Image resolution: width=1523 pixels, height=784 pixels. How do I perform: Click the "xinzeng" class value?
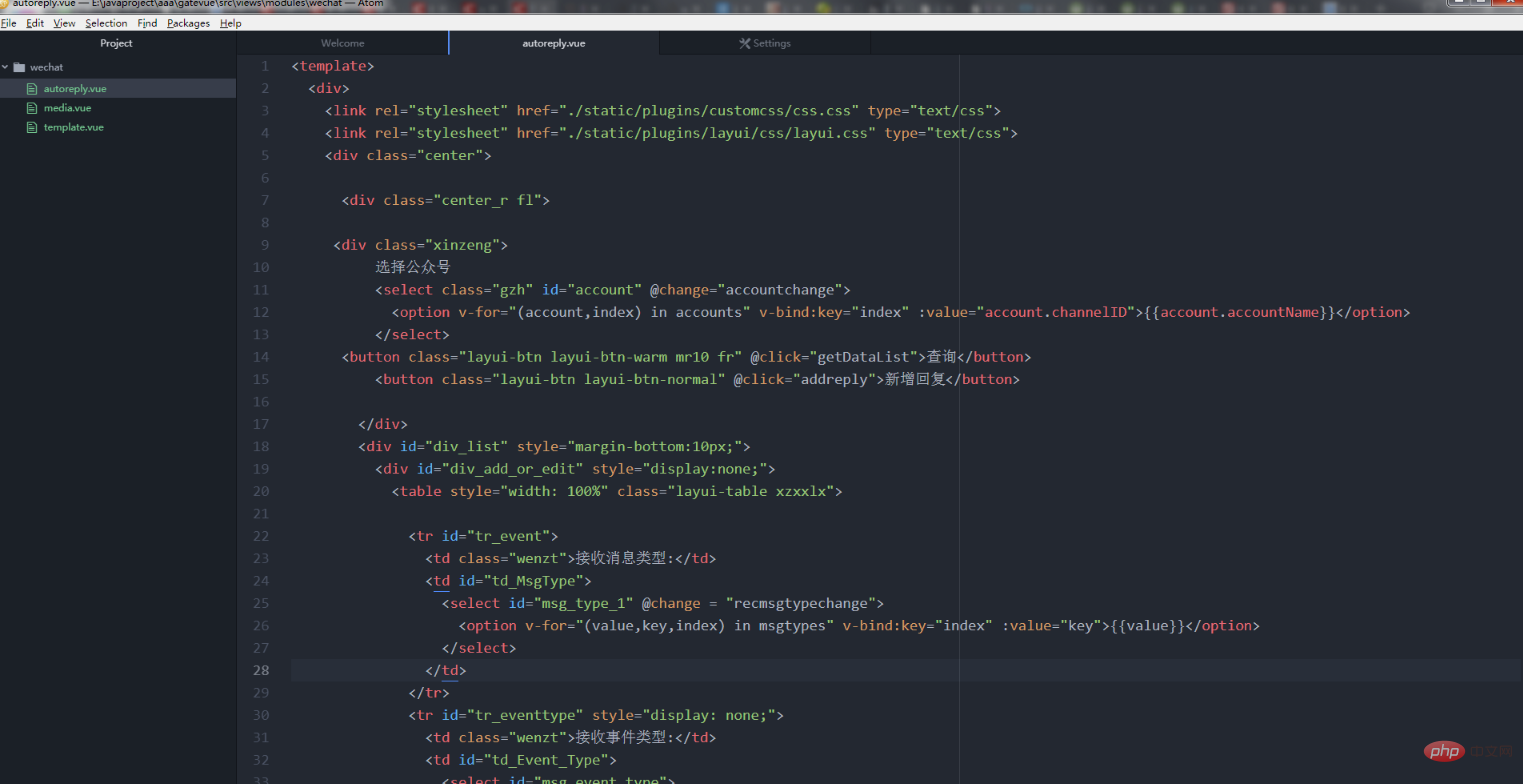click(x=462, y=245)
